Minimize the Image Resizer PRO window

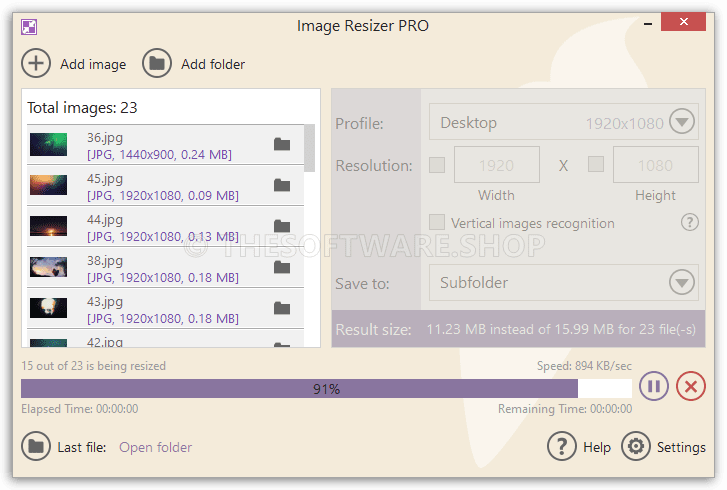pyautogui.click(x=648, y=23)
